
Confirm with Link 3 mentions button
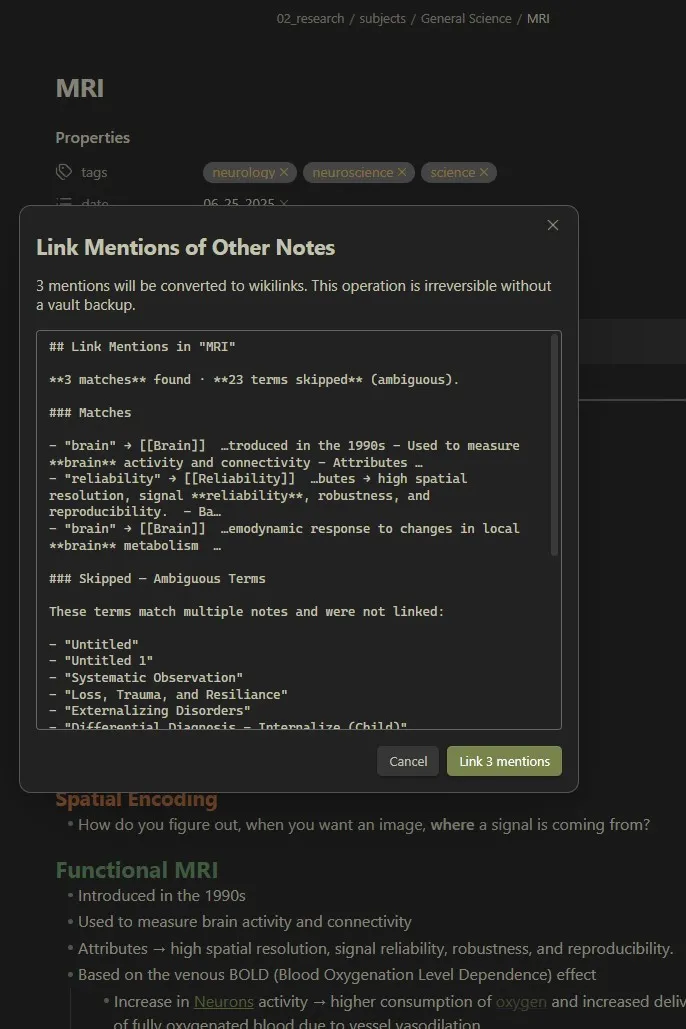click(504, 761)
